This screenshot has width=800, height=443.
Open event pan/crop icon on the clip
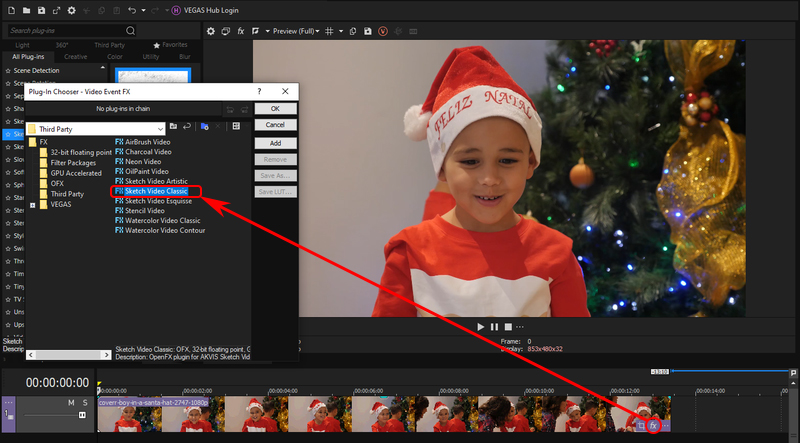[641, 425]
